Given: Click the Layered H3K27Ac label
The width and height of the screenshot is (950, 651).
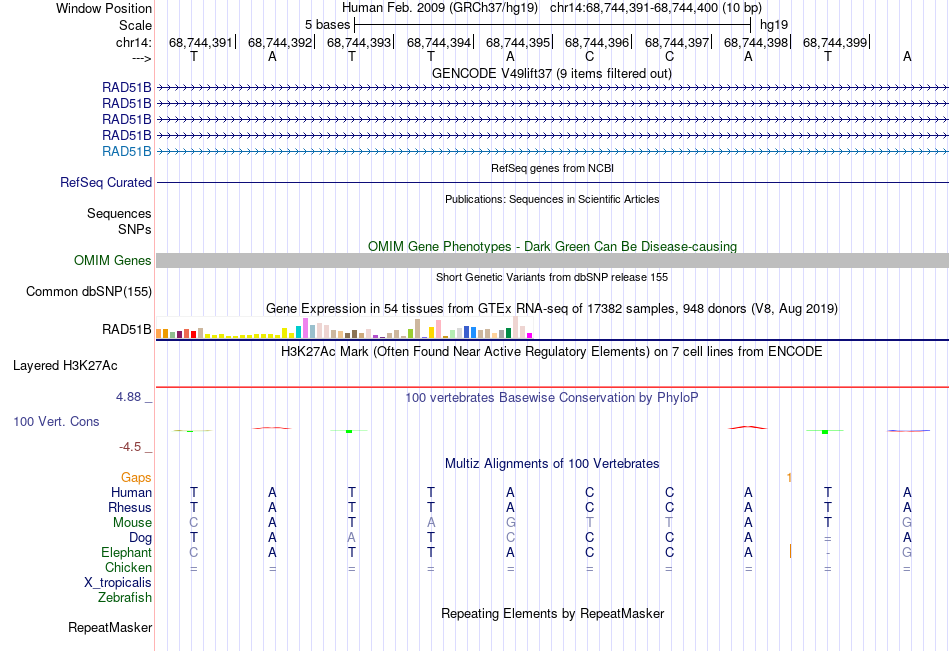Looking at the screenshot, I should (65, 366).
